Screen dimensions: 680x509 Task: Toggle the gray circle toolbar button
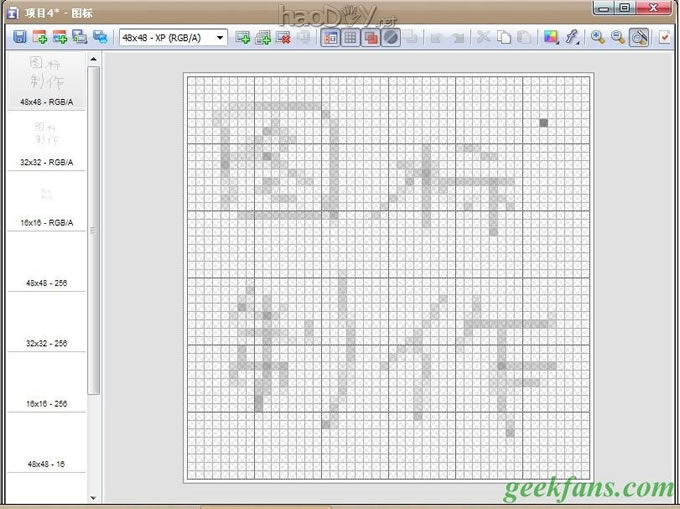click(x=391, y=37)
